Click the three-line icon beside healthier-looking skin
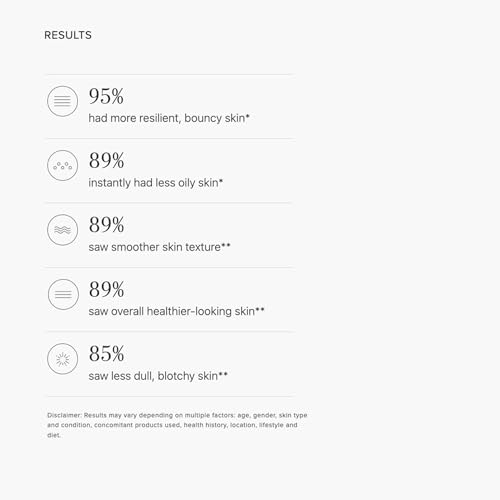Screen dimensions: 500x500 pyautogui.click(x=63, y=294)
